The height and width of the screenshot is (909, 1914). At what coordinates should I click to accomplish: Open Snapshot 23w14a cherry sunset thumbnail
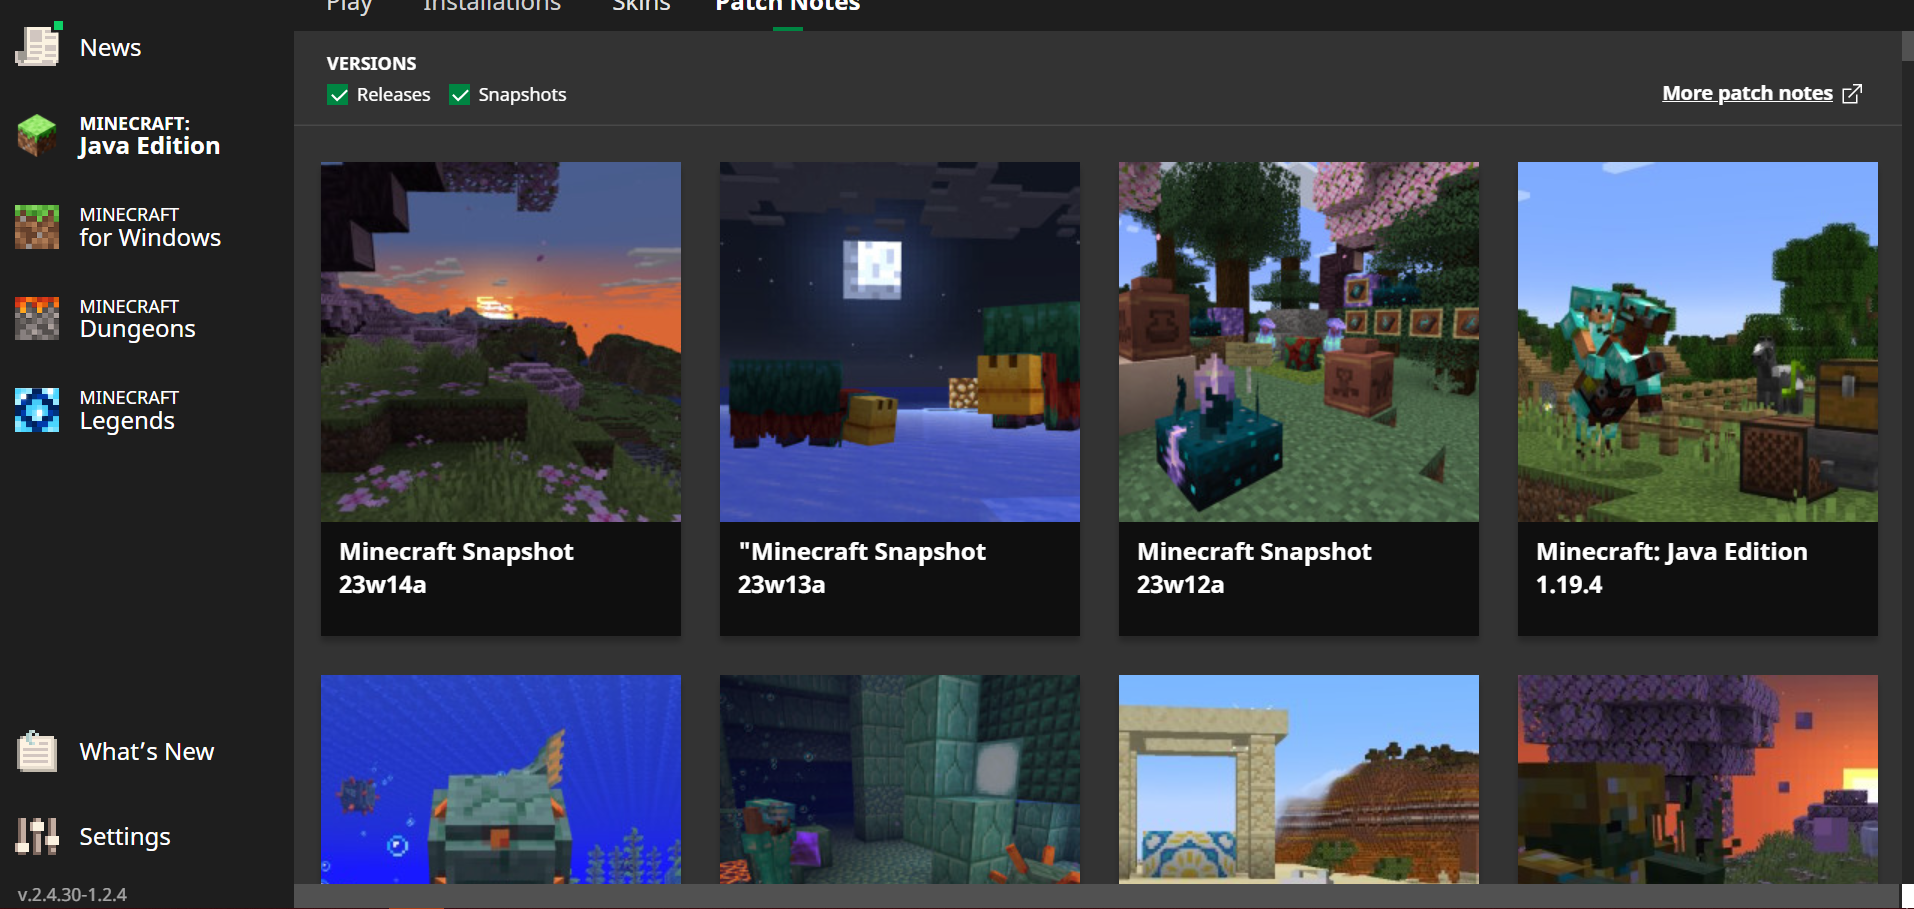[501, 342]
